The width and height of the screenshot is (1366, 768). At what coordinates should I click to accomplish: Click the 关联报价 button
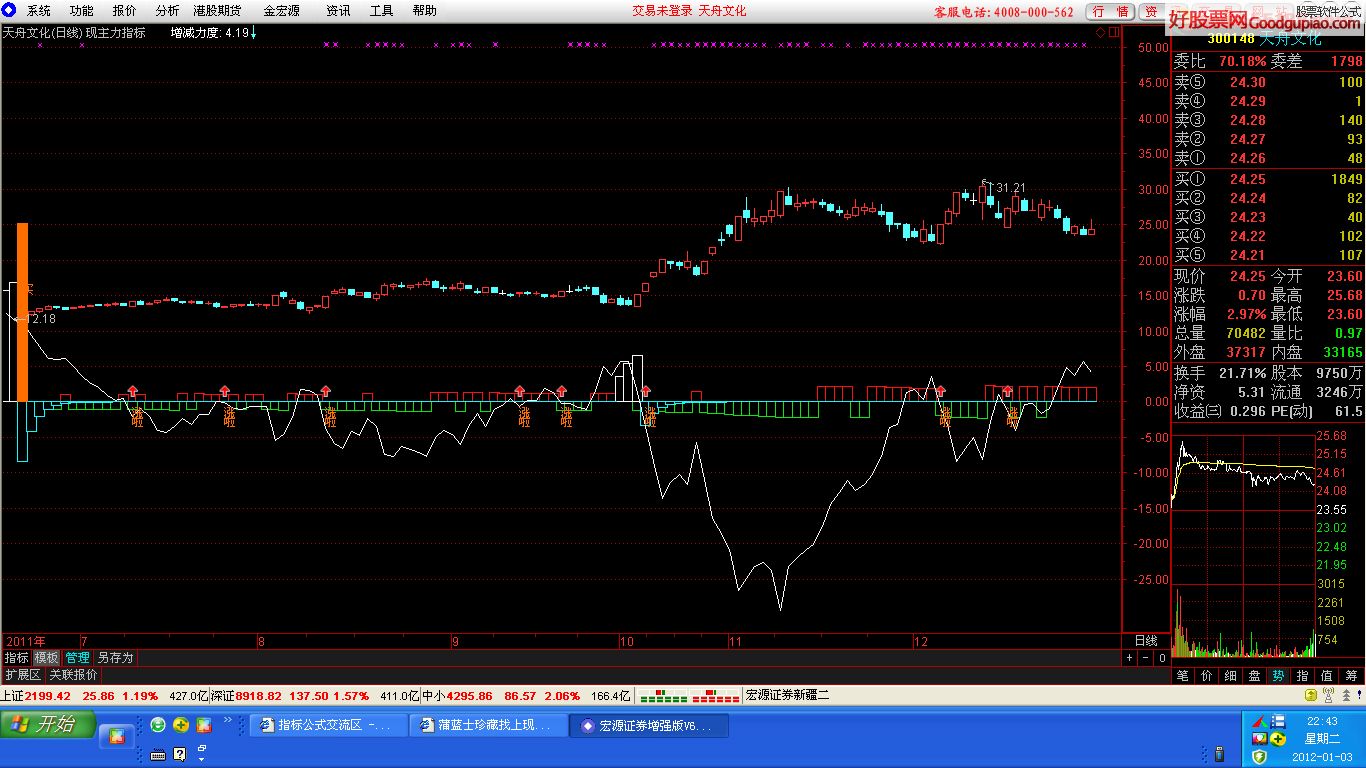point(73,675)
